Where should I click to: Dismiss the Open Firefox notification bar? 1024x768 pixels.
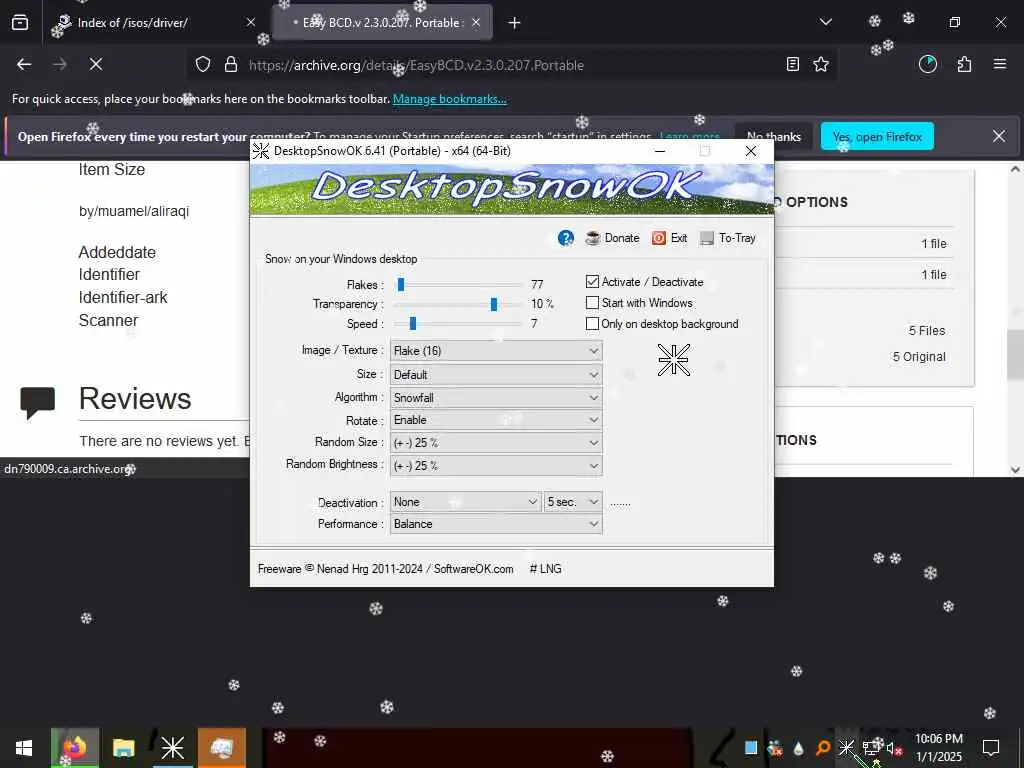pos(999,136)
